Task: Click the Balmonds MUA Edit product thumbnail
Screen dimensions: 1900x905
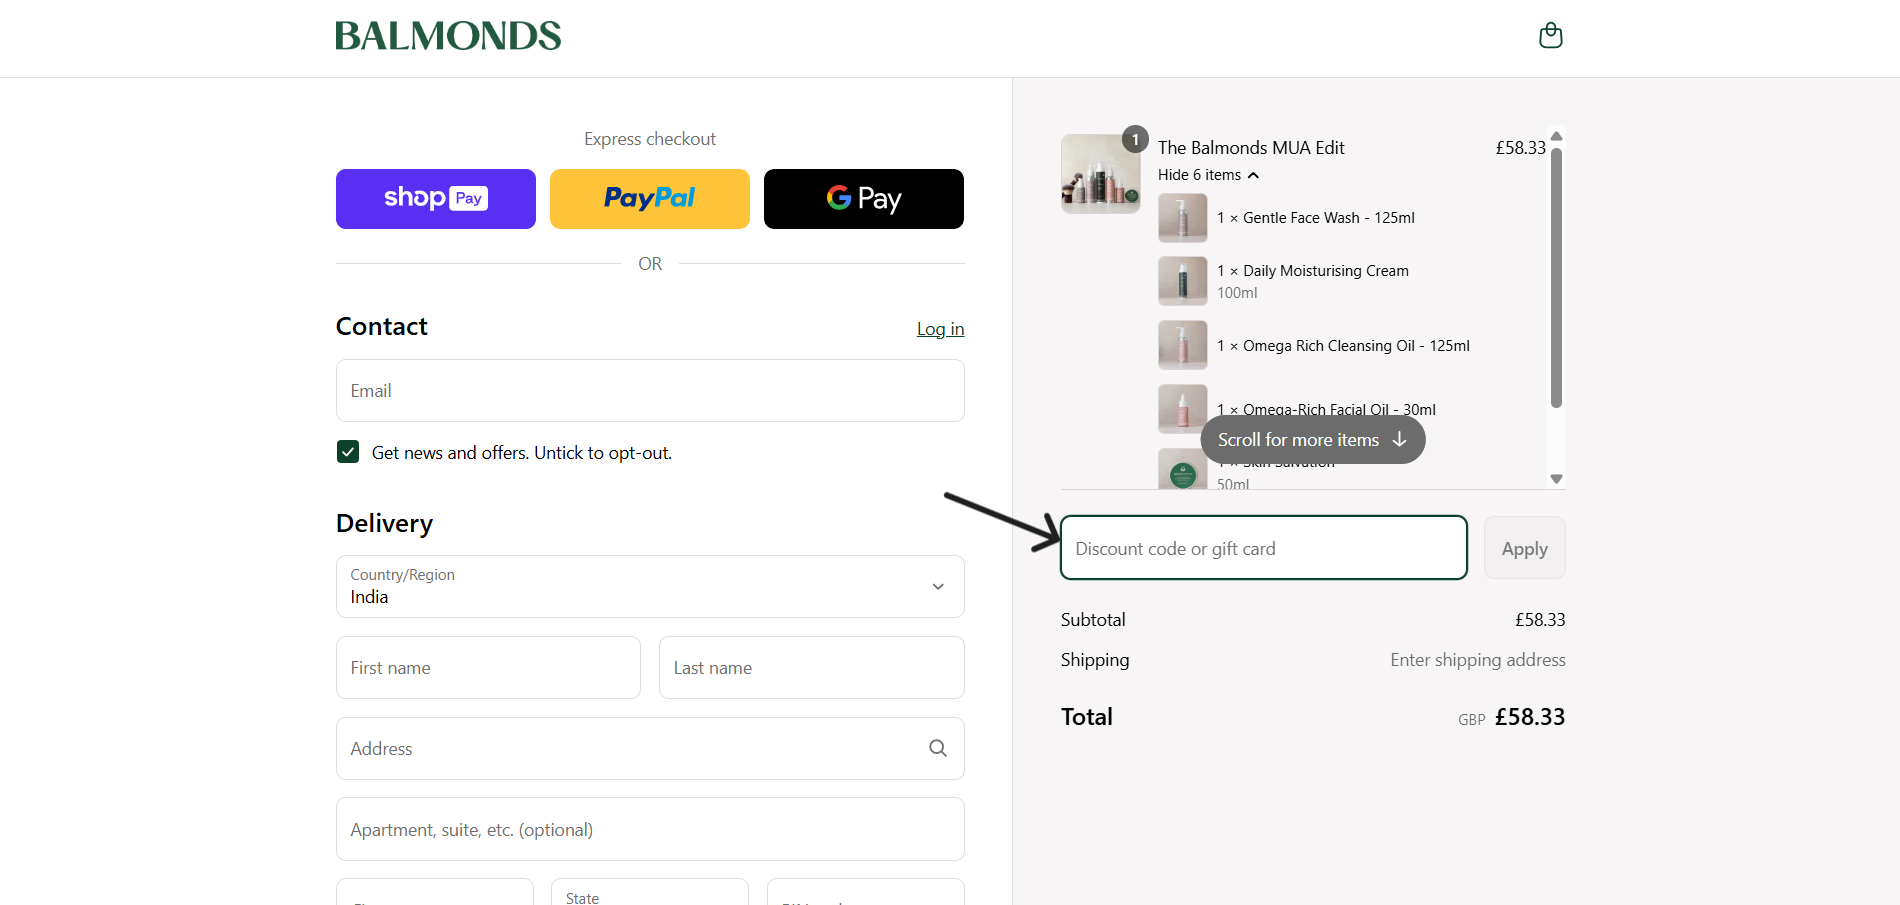Action: pyautogui.click(x=1100, y=174)
